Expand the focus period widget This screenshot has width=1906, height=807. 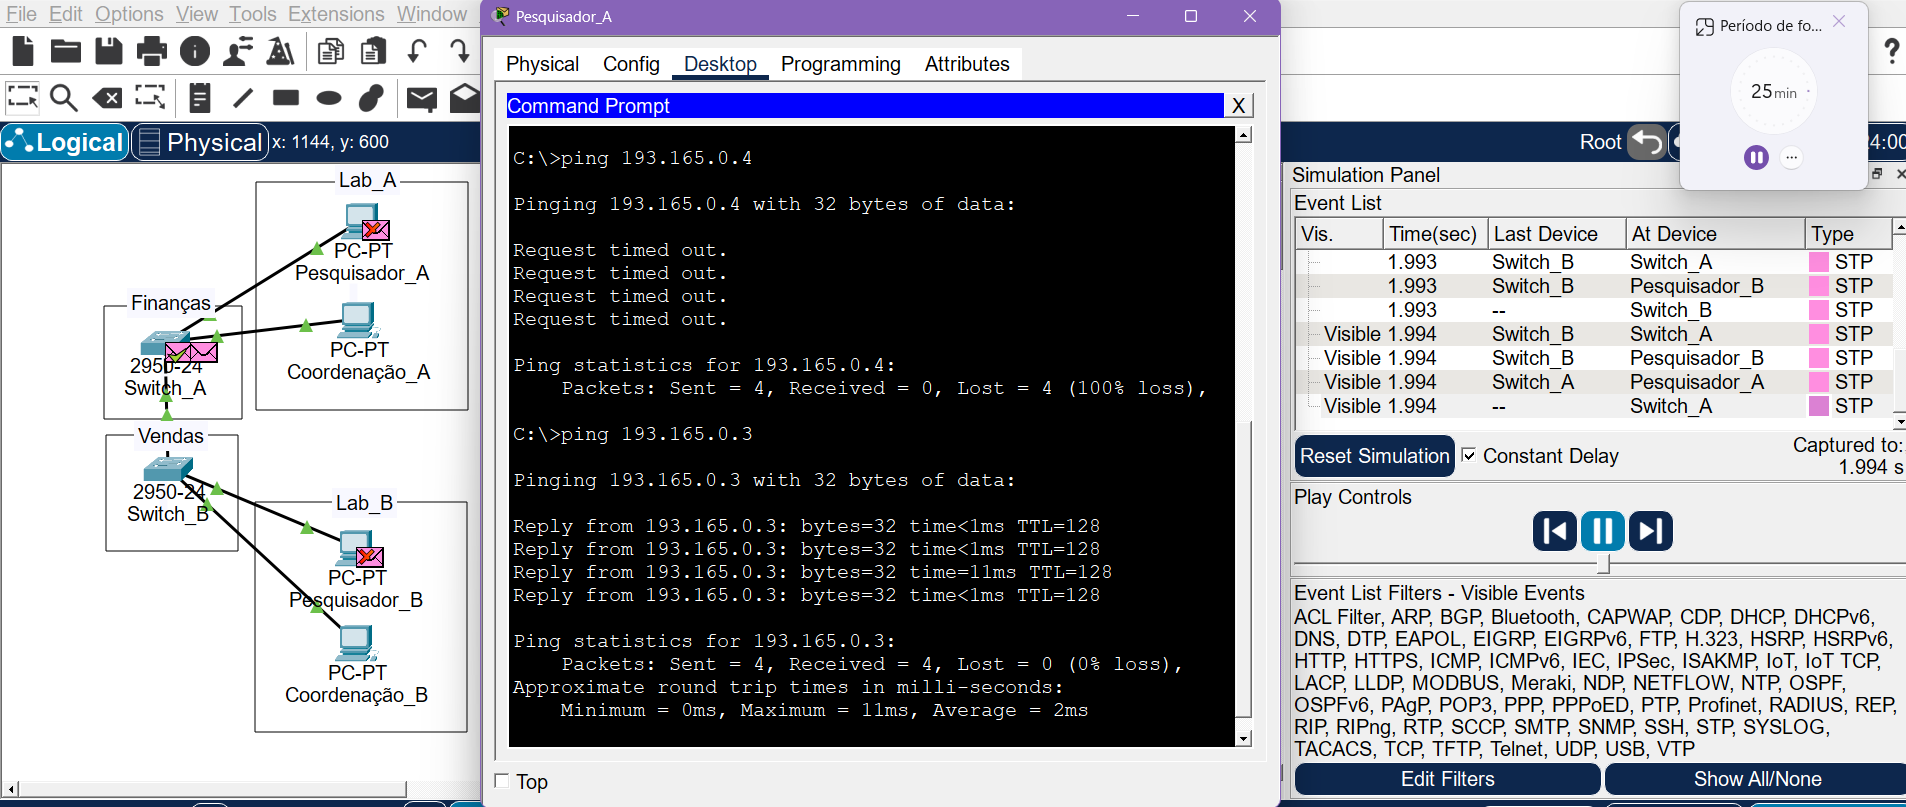point(1704,27)
